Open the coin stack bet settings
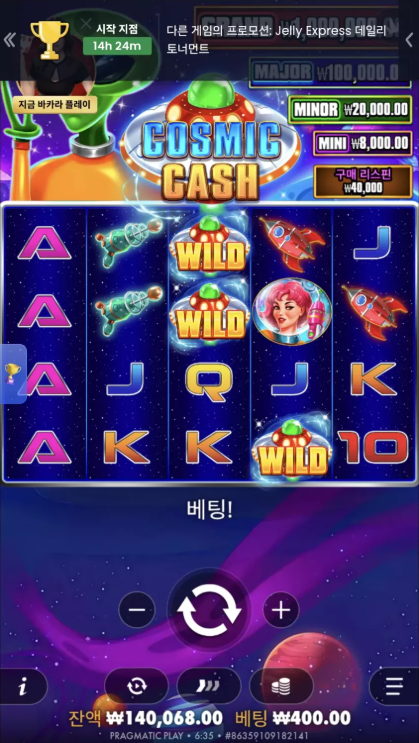Image resolution: width=419 pixels, height=743 pixels. (x=281, y=686)
